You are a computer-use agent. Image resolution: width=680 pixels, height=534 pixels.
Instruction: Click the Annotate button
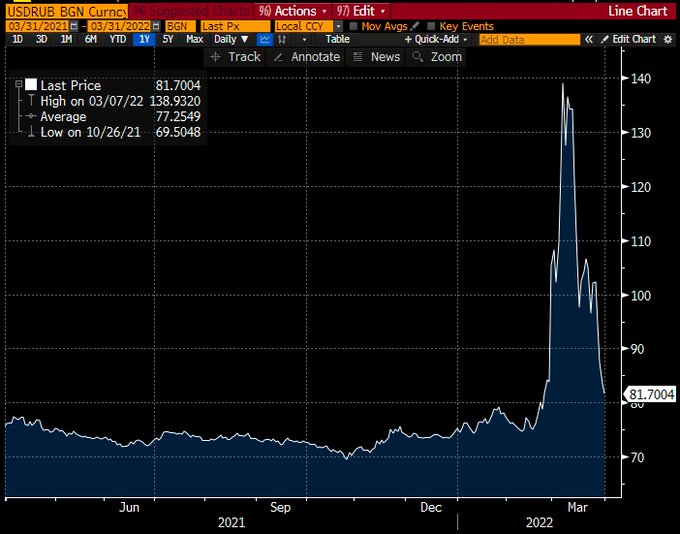307,57
